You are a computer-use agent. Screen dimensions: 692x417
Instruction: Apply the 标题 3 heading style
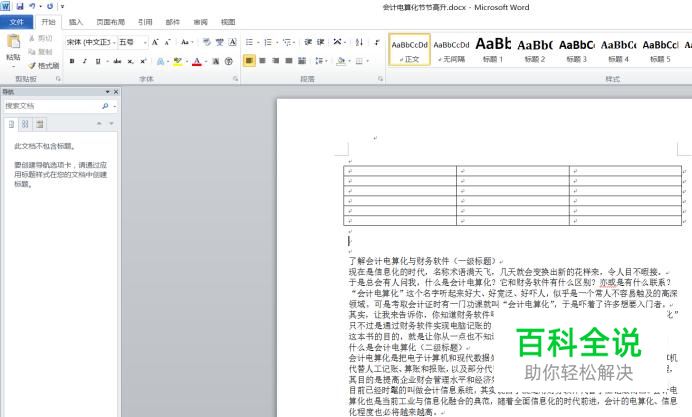pyautogui.click(x=576, y=49)
